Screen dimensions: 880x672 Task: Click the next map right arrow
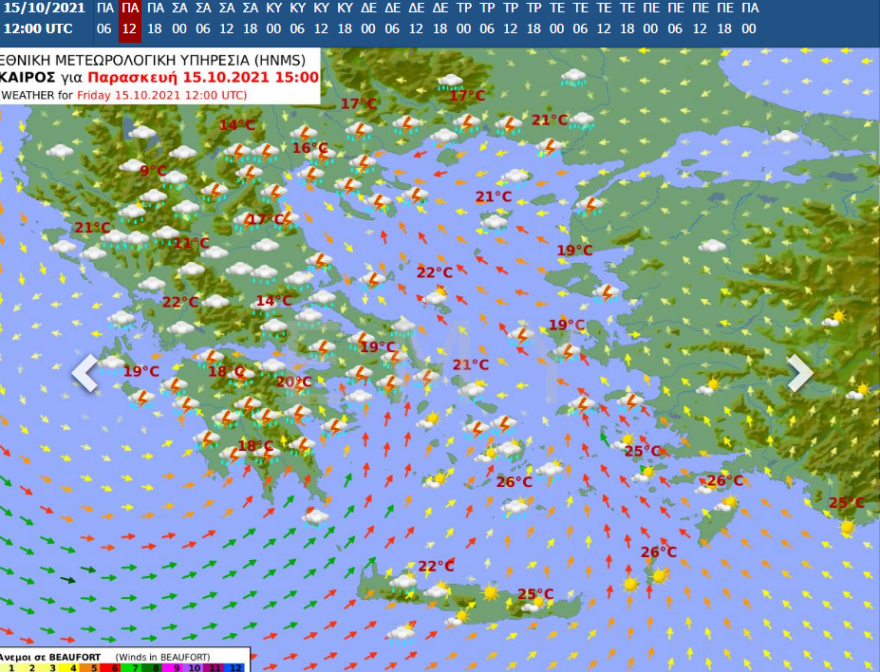click(x=800, y=372)
